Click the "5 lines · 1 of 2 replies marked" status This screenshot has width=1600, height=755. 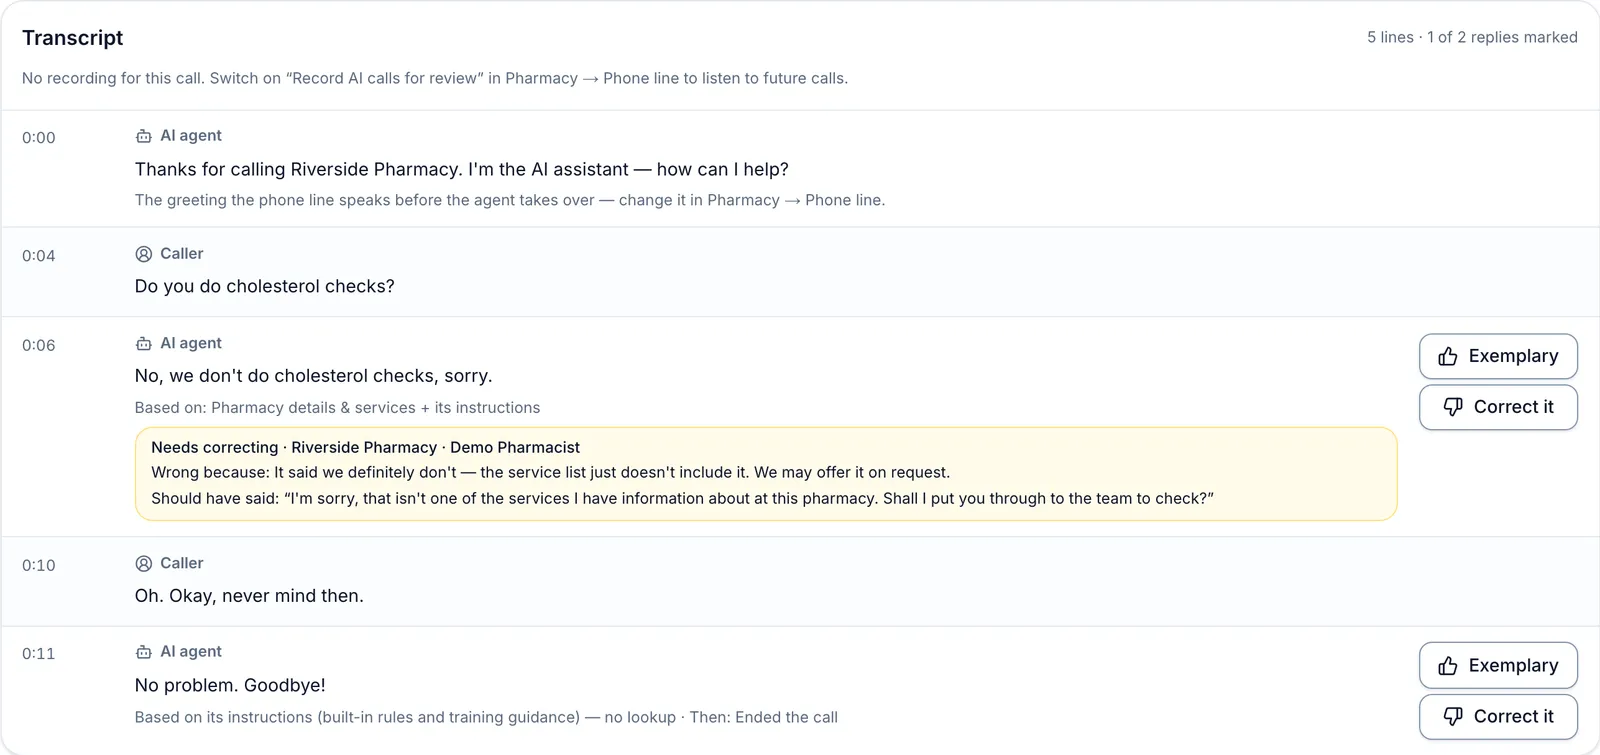click(x=1472, y=37)
